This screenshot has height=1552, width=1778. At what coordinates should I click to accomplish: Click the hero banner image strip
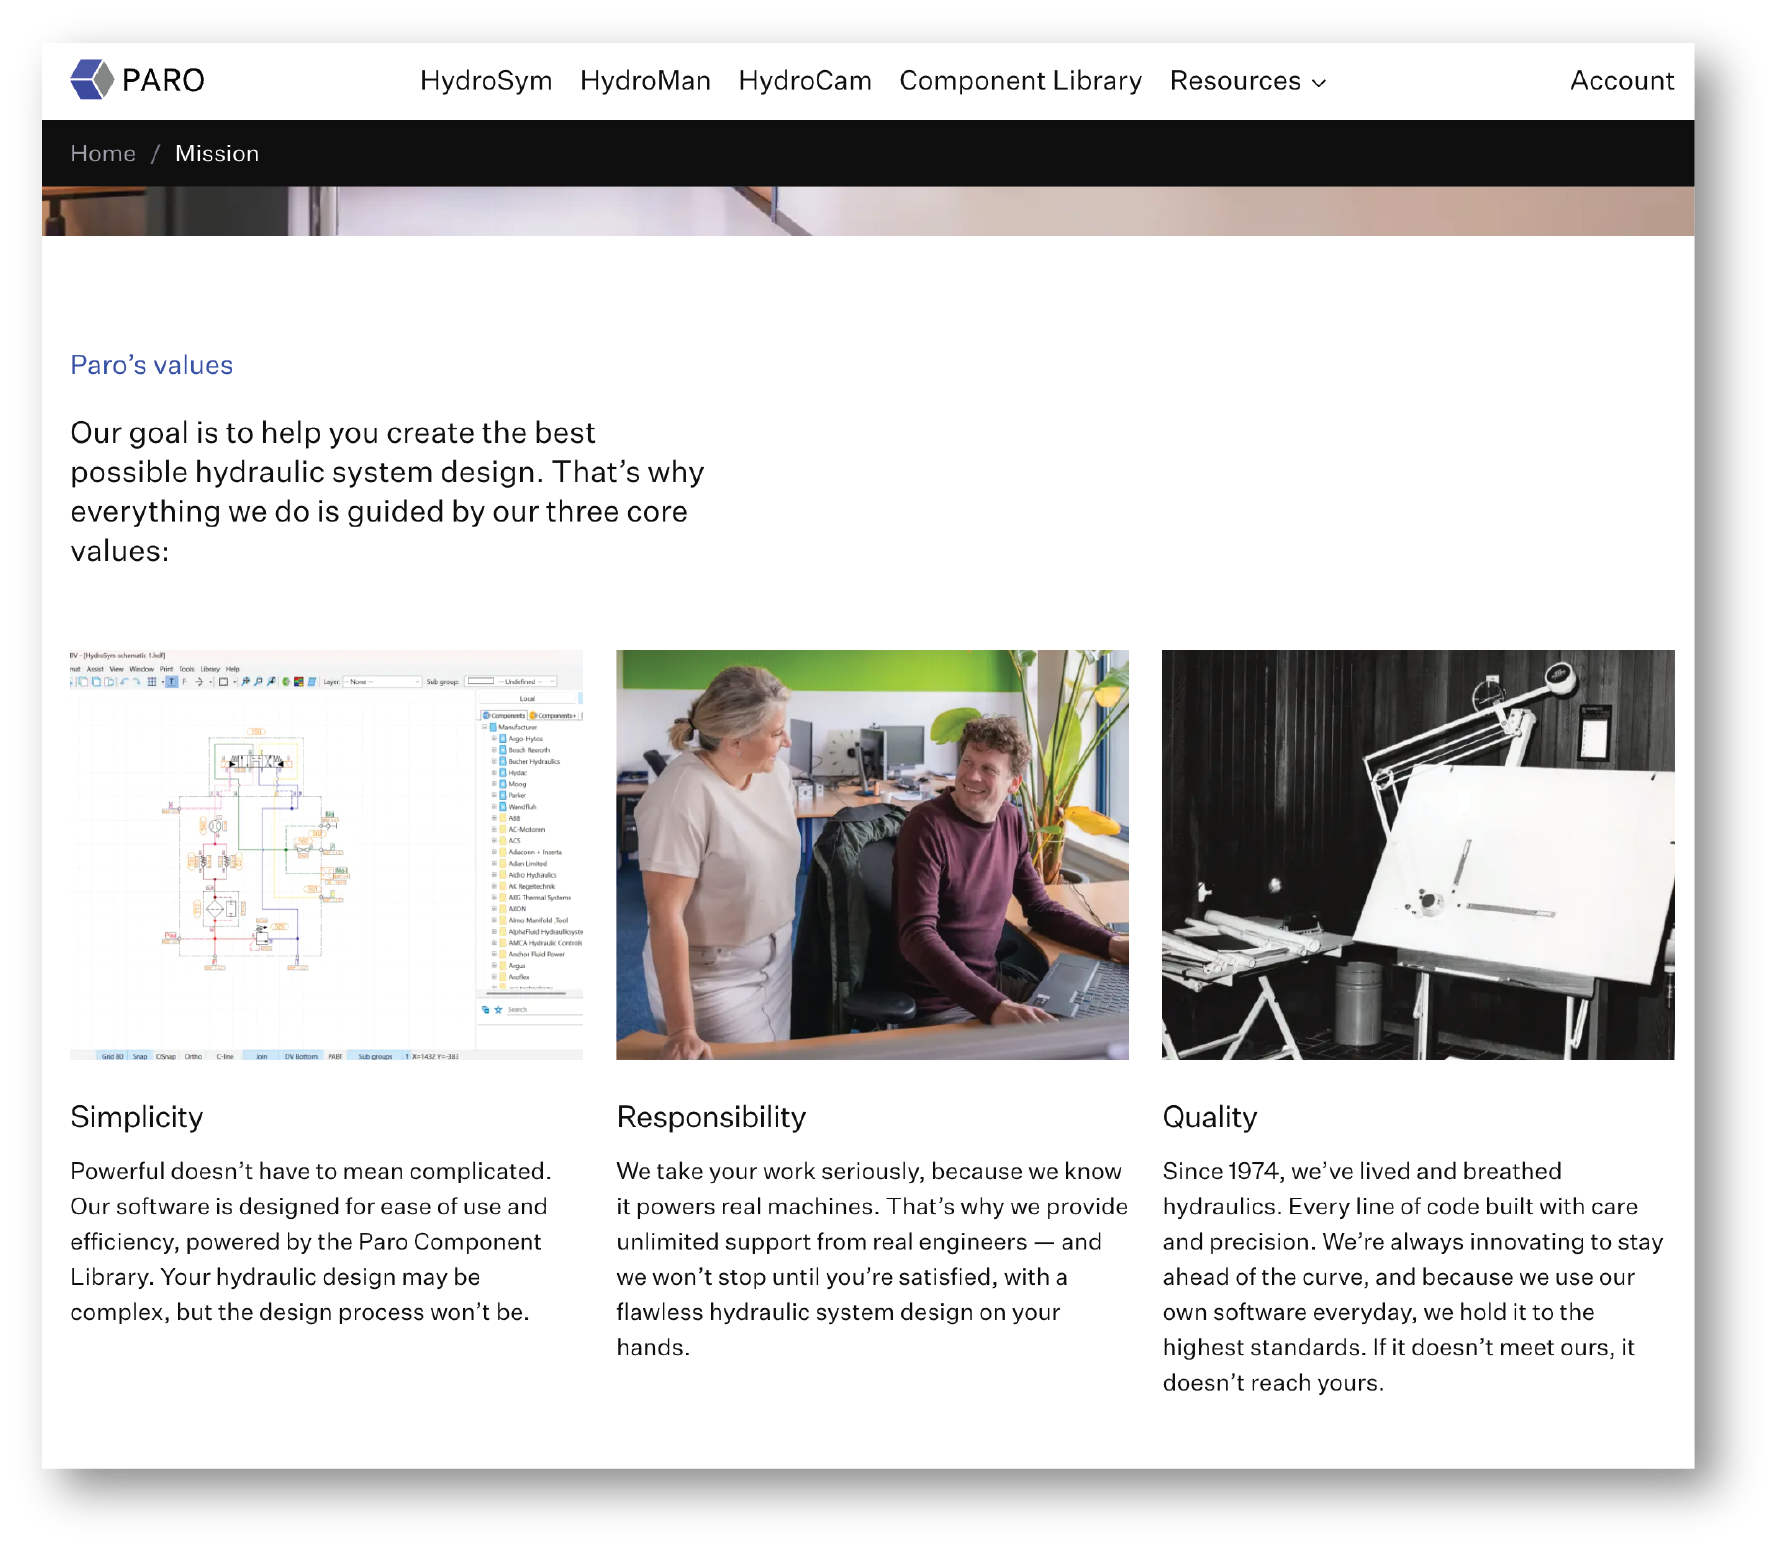click(x=868, y=211)
